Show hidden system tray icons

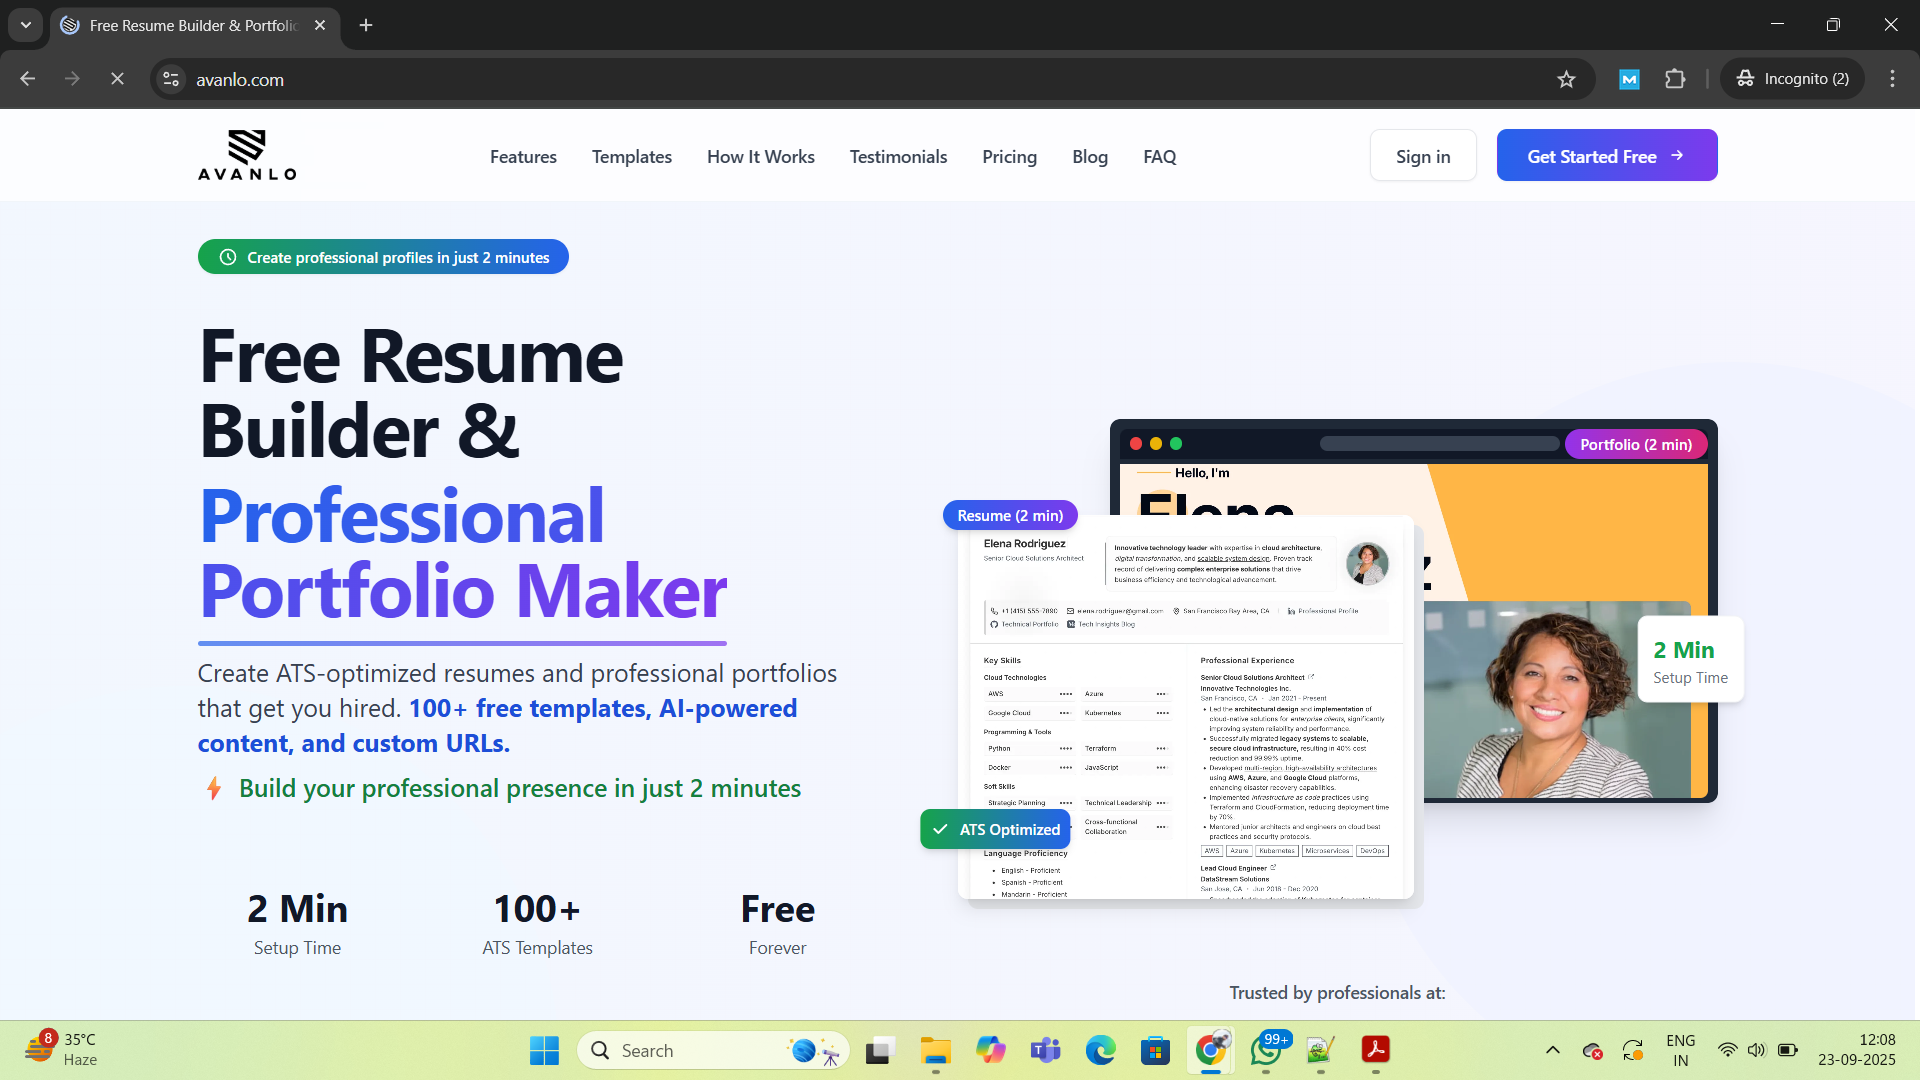[1552, 1050]
